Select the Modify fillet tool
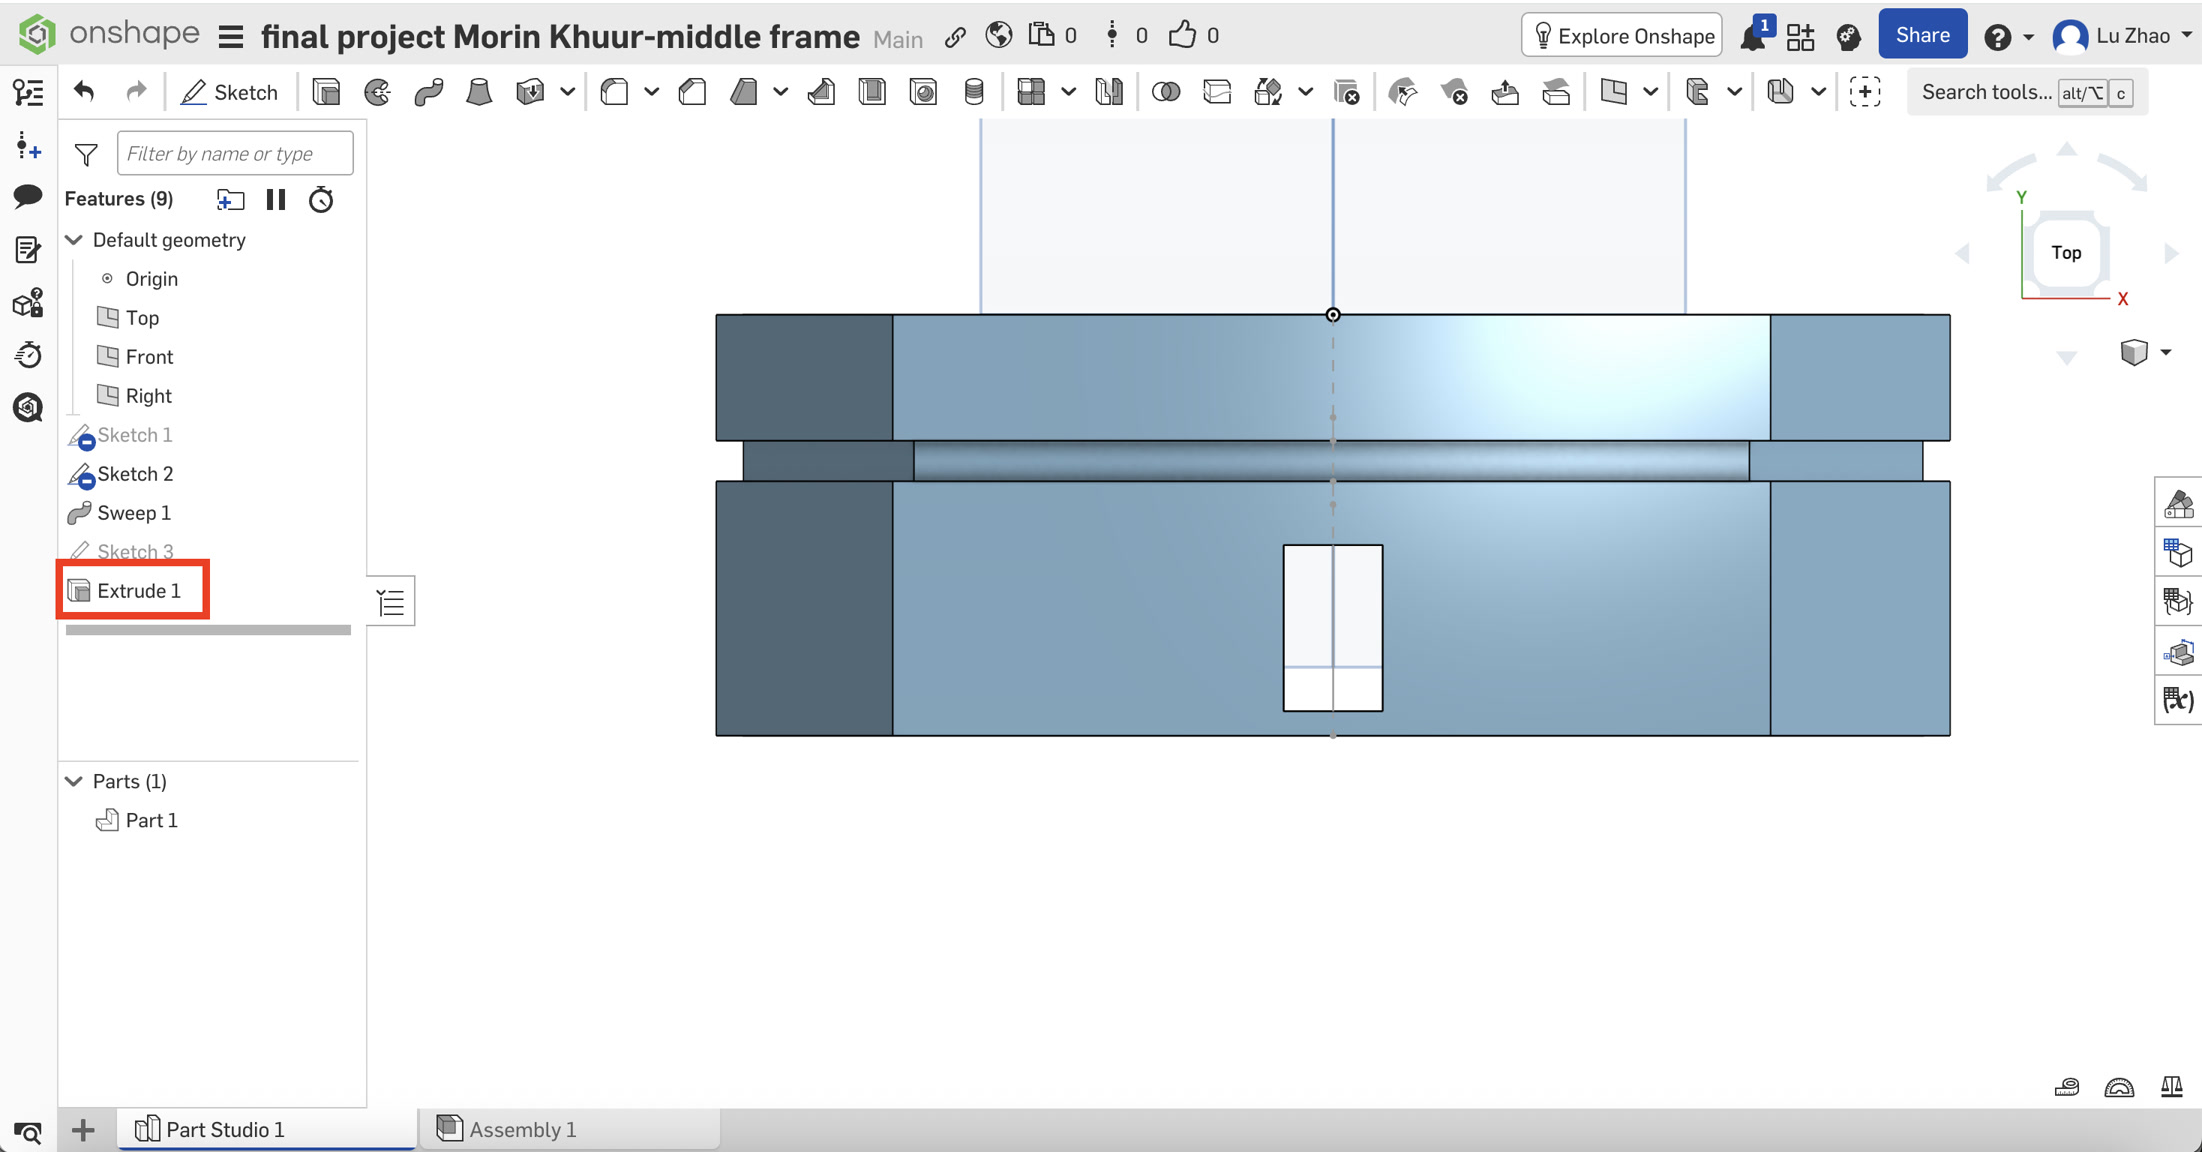Screen dimensions: 2202x1152 [x=1403, y=92]
